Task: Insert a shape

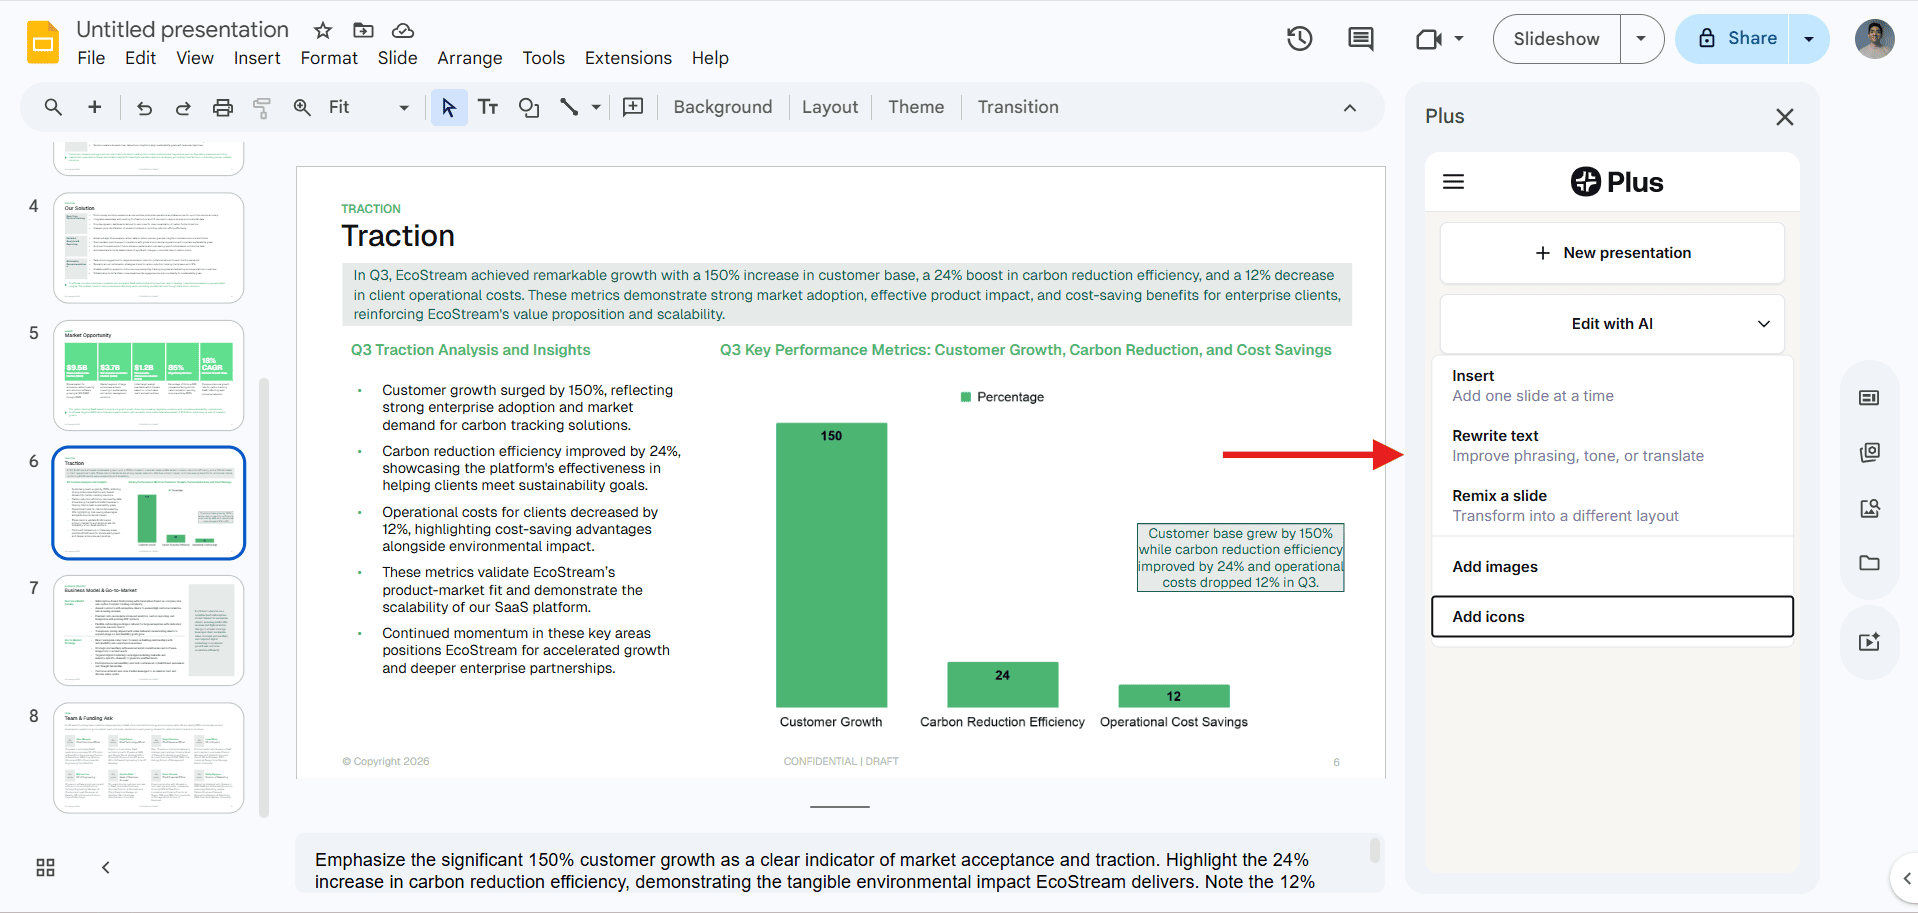Action: click(529, 107)
